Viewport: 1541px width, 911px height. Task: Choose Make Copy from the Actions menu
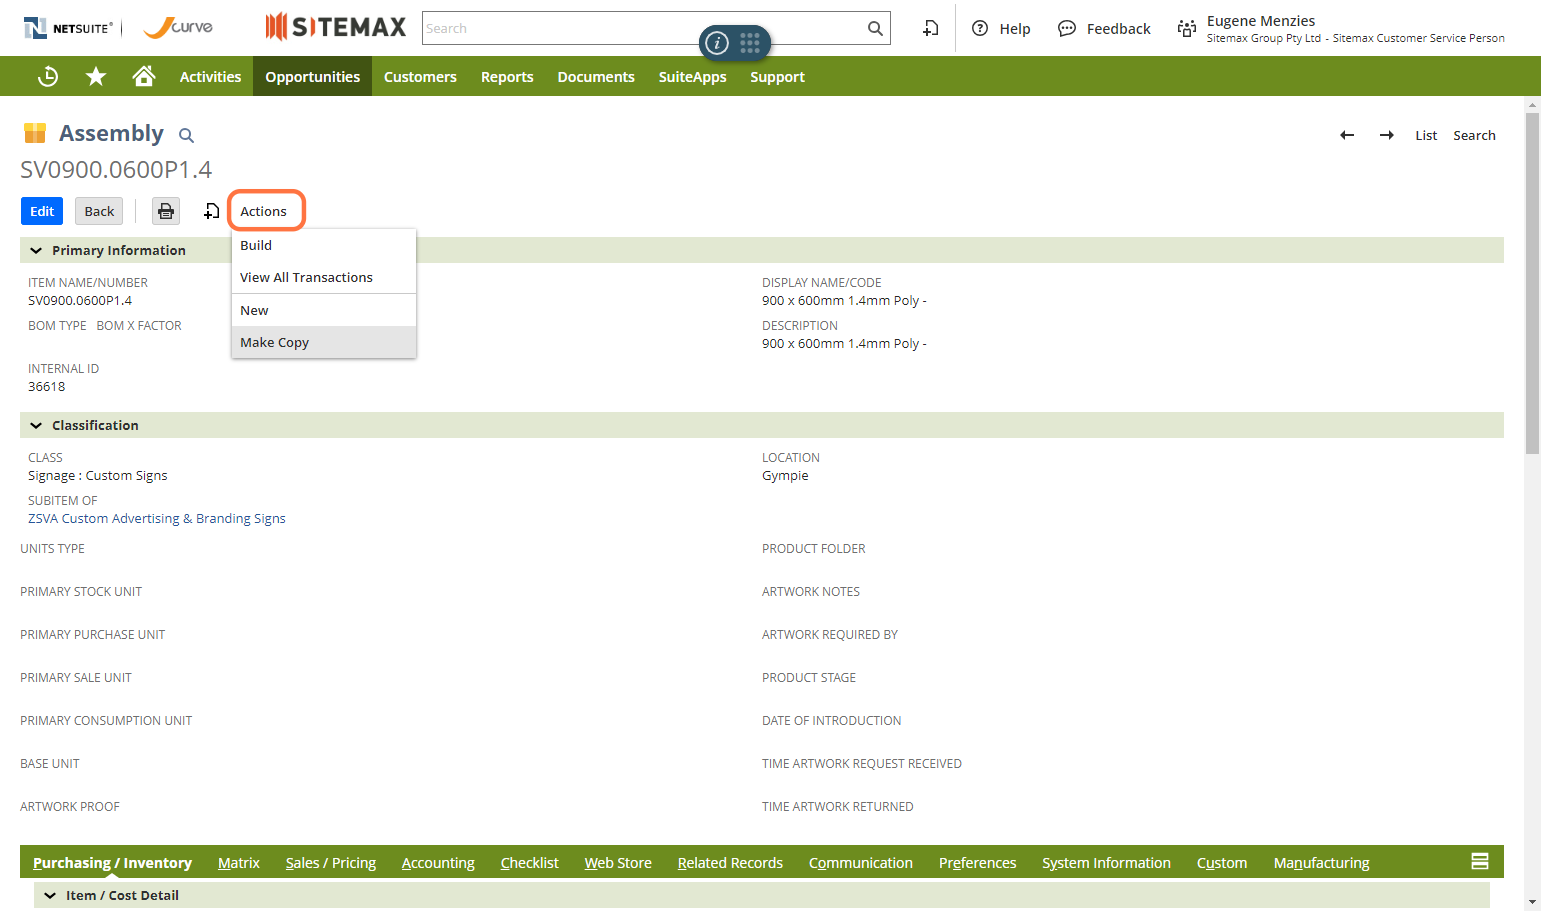pos(323,342)
